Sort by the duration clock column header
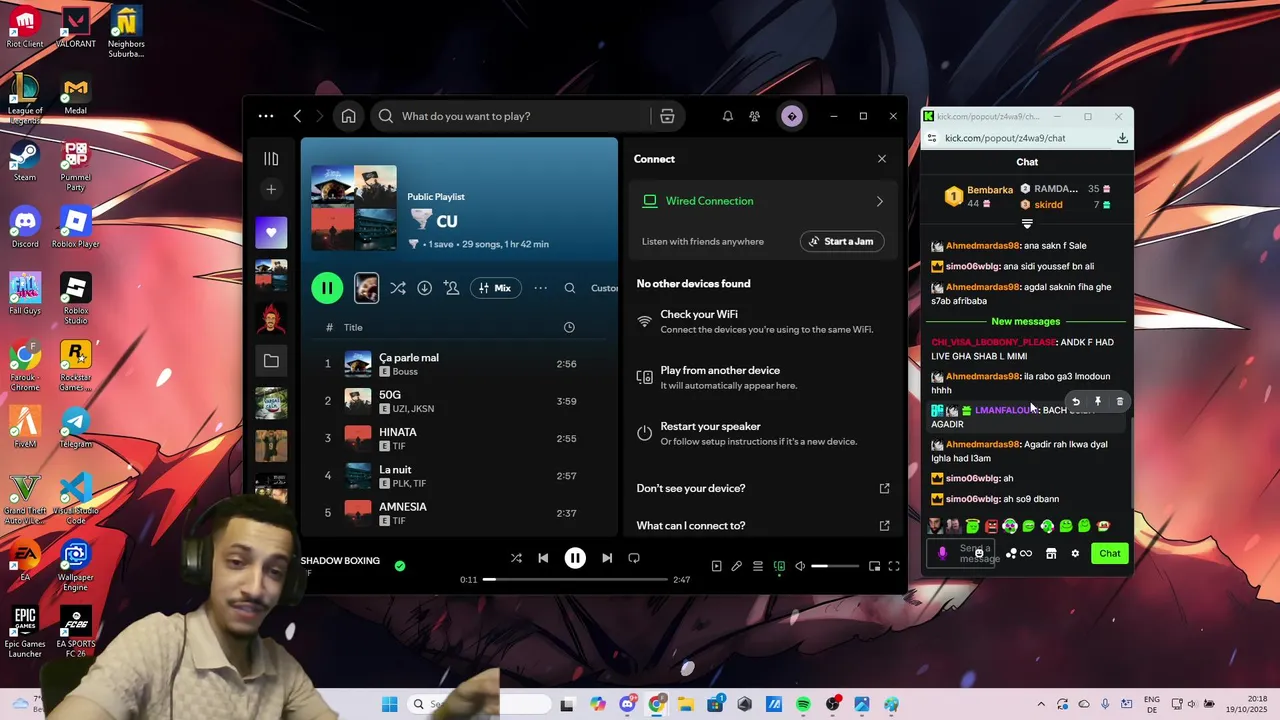 [x=569, y=327]
